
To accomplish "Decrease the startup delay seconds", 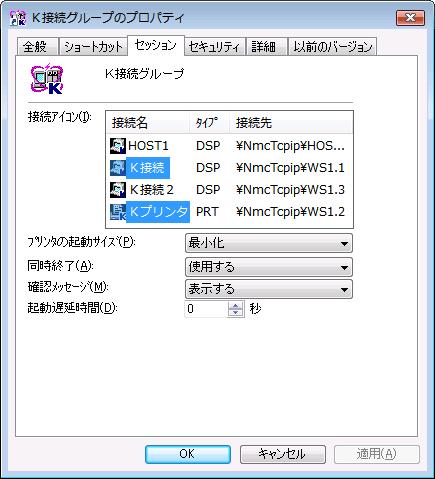I will (236, 313).
